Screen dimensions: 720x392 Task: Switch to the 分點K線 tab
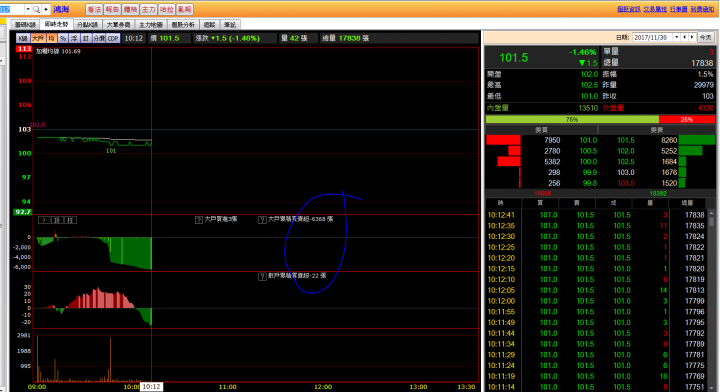coord(87,25)
